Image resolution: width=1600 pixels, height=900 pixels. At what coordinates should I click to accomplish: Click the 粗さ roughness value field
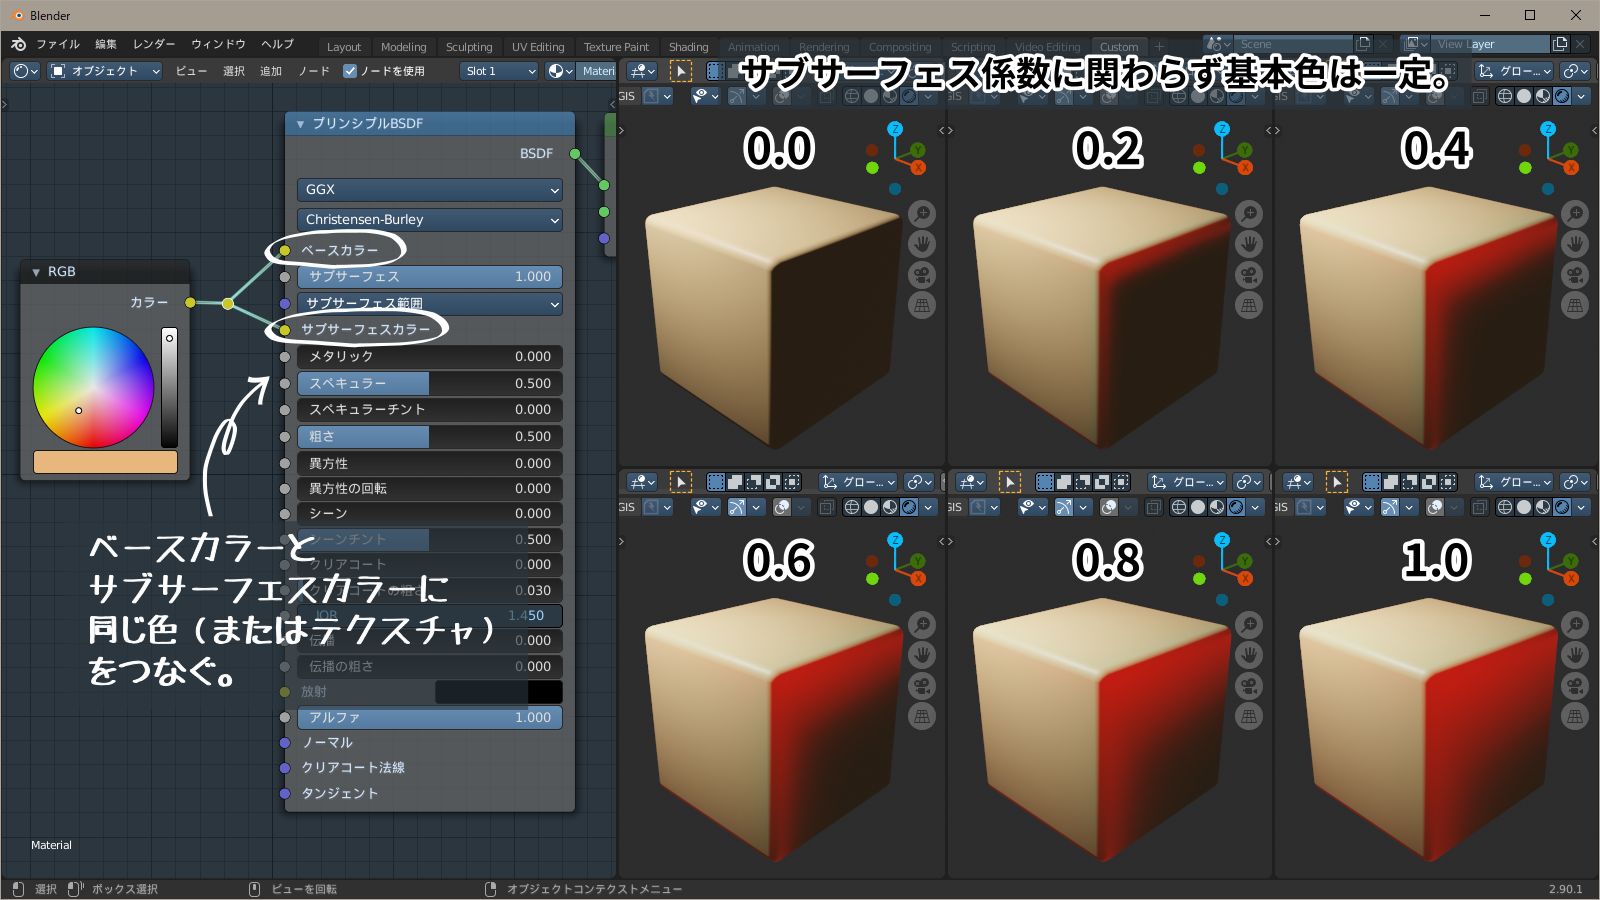[x=429, y=436]
